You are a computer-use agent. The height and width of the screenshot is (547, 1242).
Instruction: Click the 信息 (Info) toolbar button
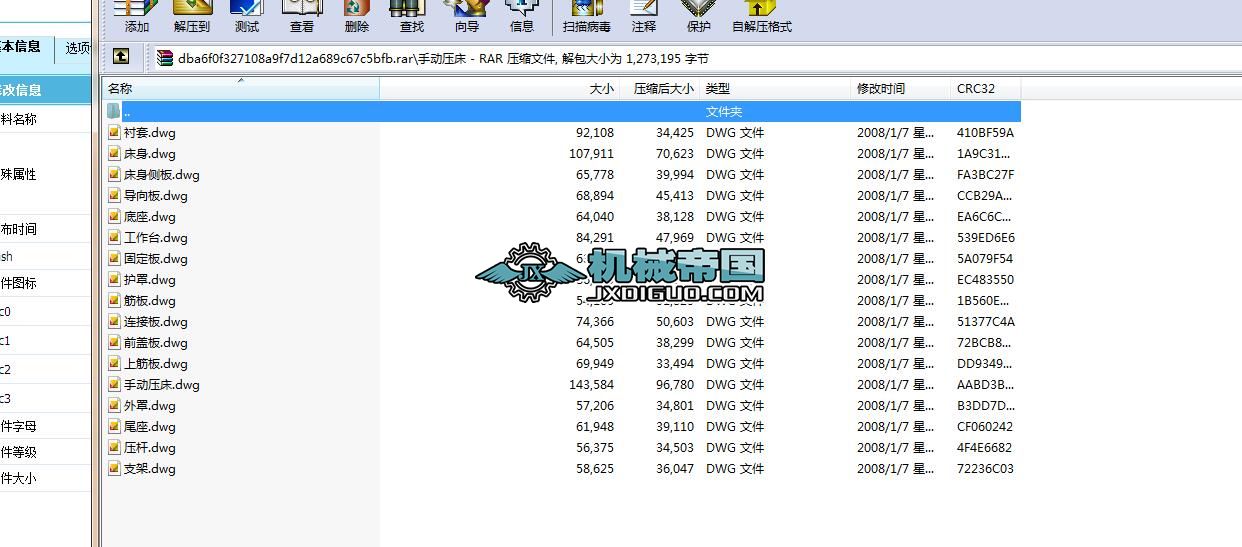click(x=522, y=17)
